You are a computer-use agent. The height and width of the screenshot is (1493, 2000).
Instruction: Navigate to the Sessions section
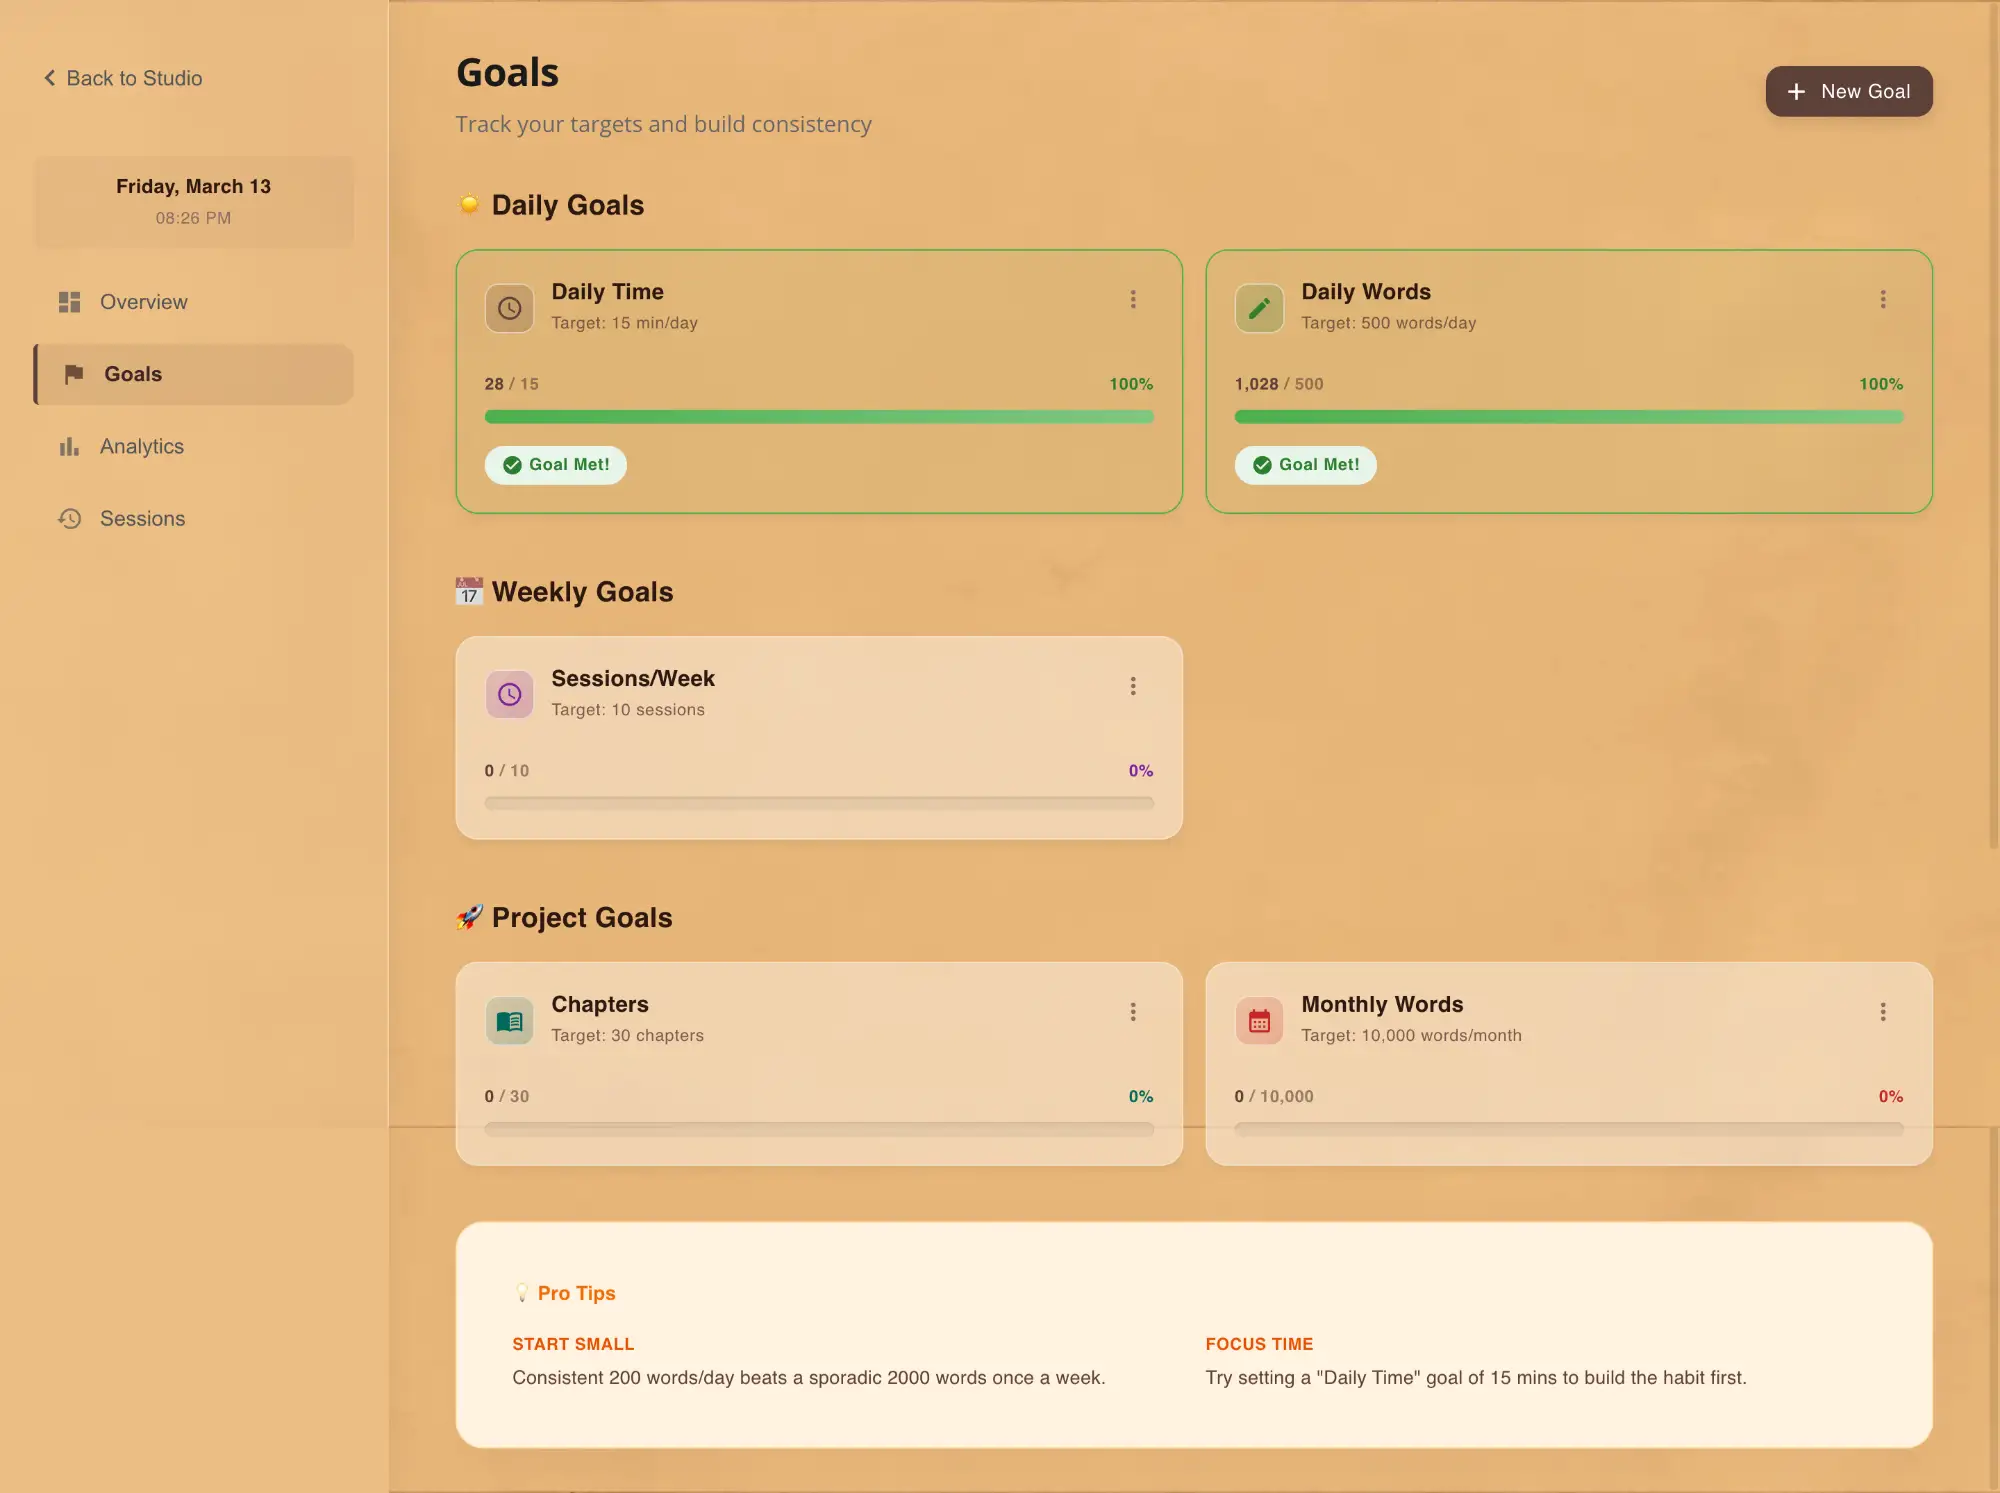pyautogui.click(x=142, y=518)
